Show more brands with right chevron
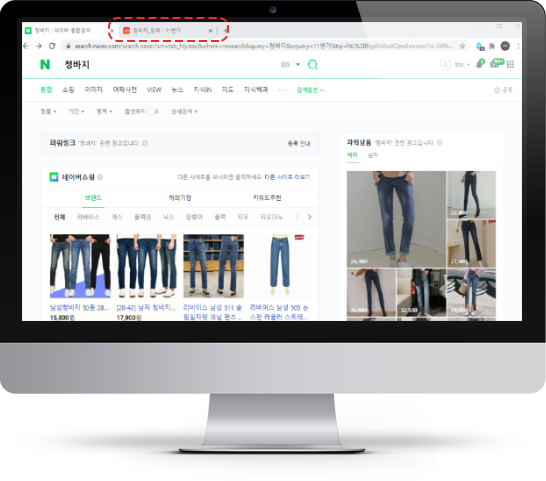 [x=309, y=217]
